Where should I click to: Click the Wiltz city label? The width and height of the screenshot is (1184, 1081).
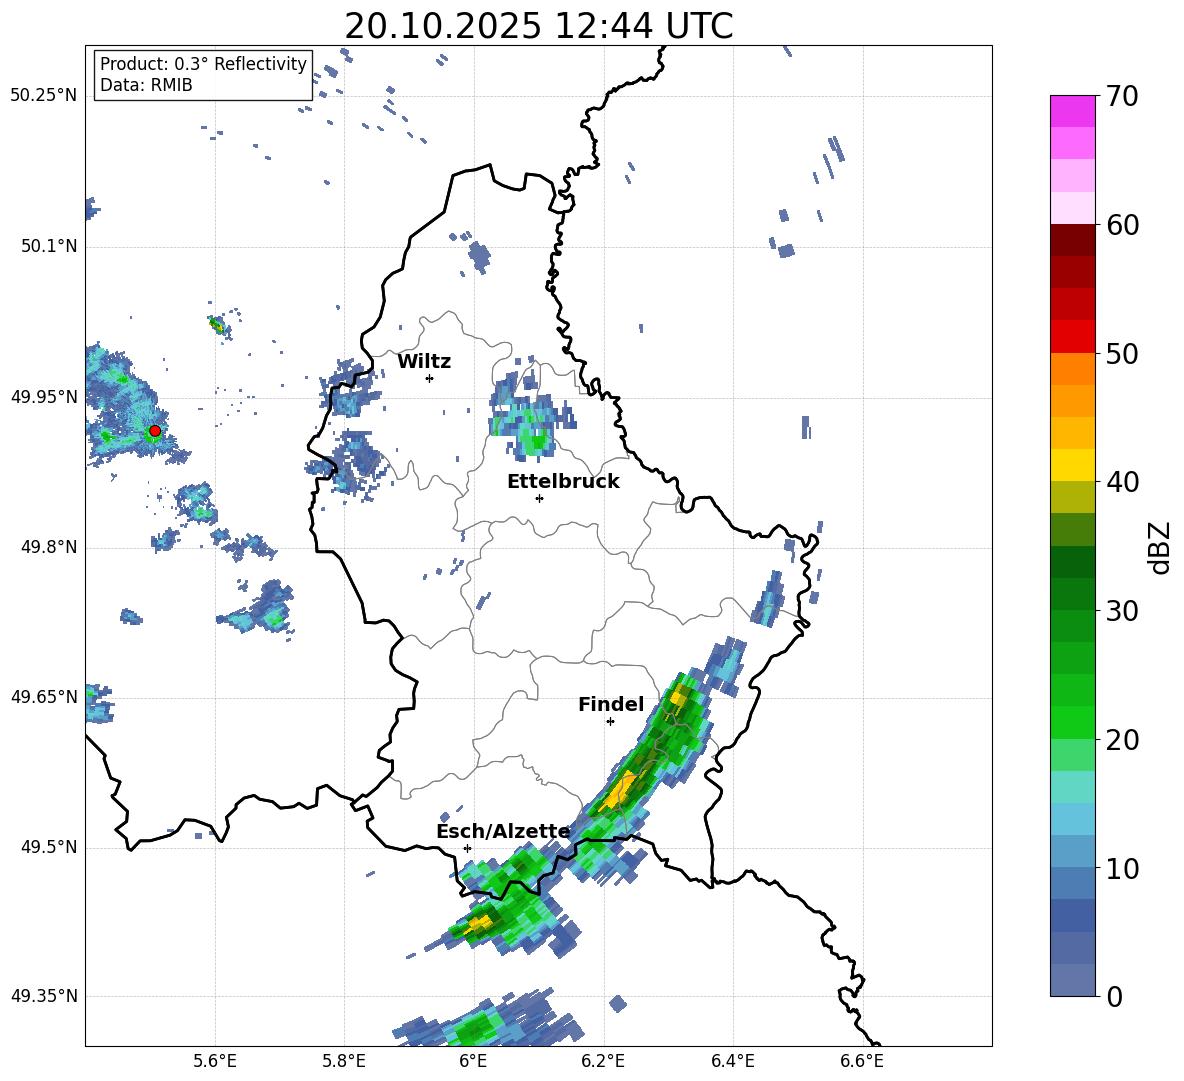(424, 362)
